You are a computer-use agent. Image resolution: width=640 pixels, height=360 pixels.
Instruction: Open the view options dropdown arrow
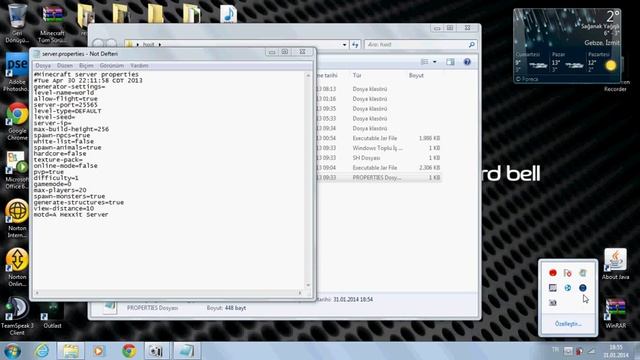coord(435,62)
